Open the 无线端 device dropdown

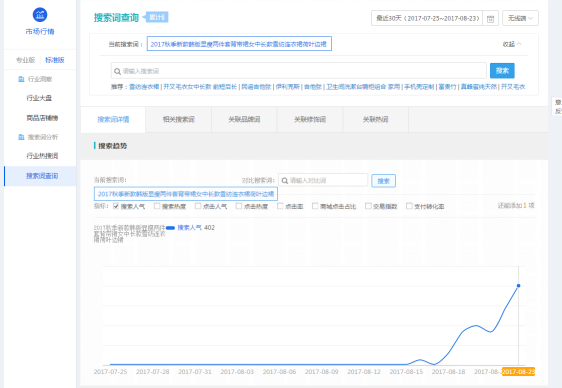(520, 18)
